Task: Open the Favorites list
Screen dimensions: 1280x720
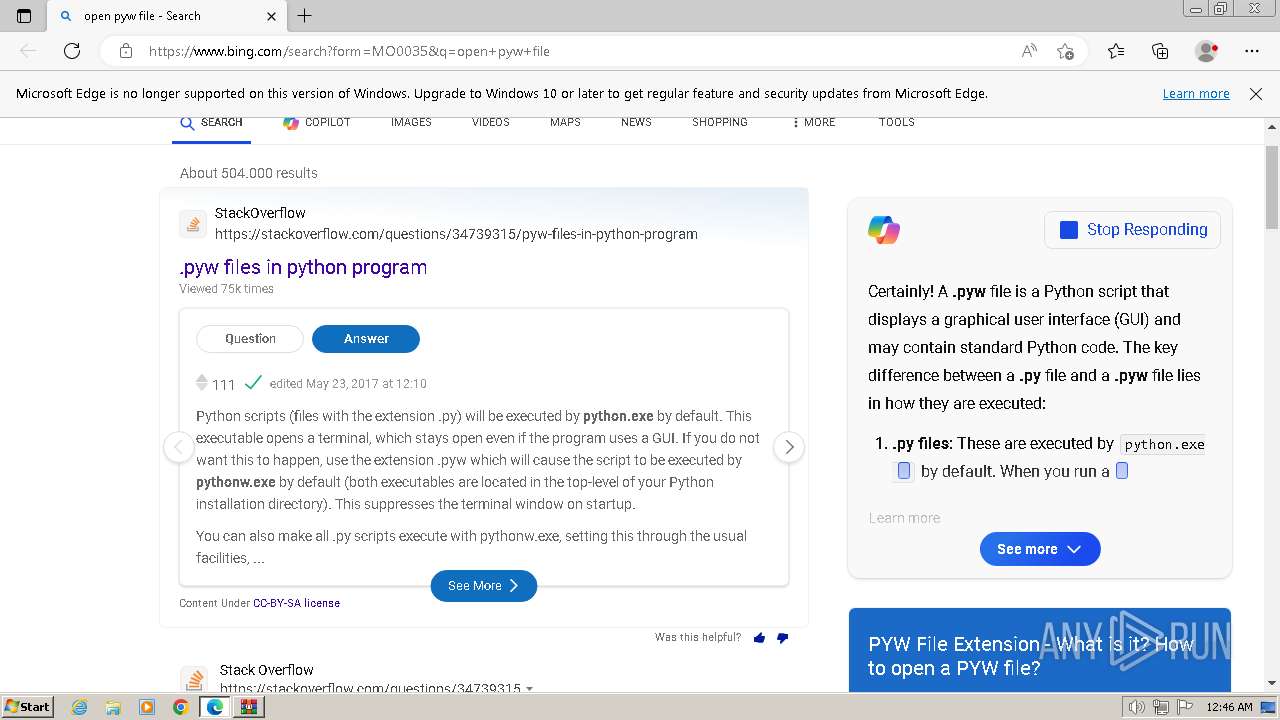Action: pos(1116,51)
